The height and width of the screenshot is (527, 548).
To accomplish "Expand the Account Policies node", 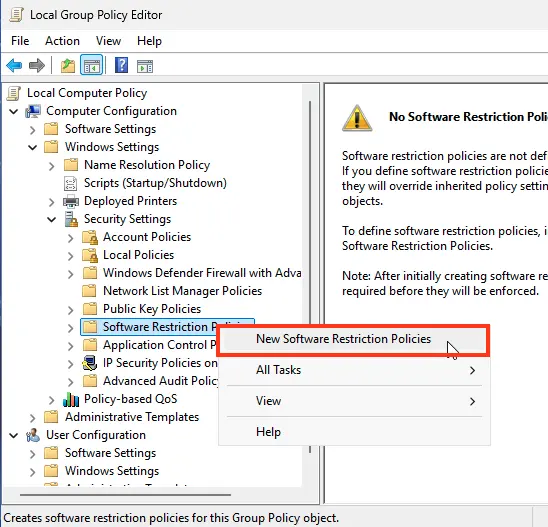I will tap(71, 238).
